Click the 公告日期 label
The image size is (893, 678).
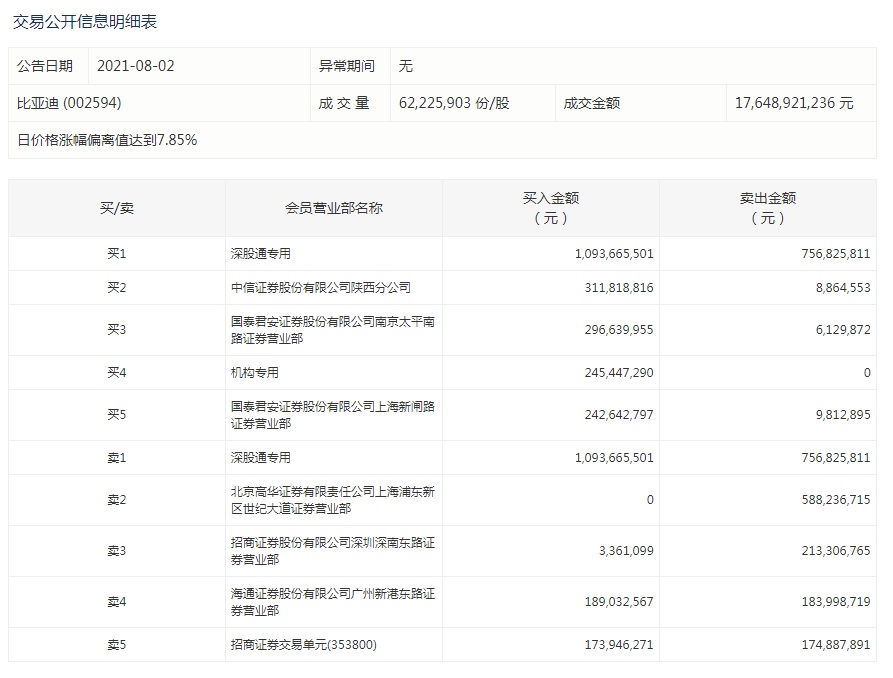45,66
